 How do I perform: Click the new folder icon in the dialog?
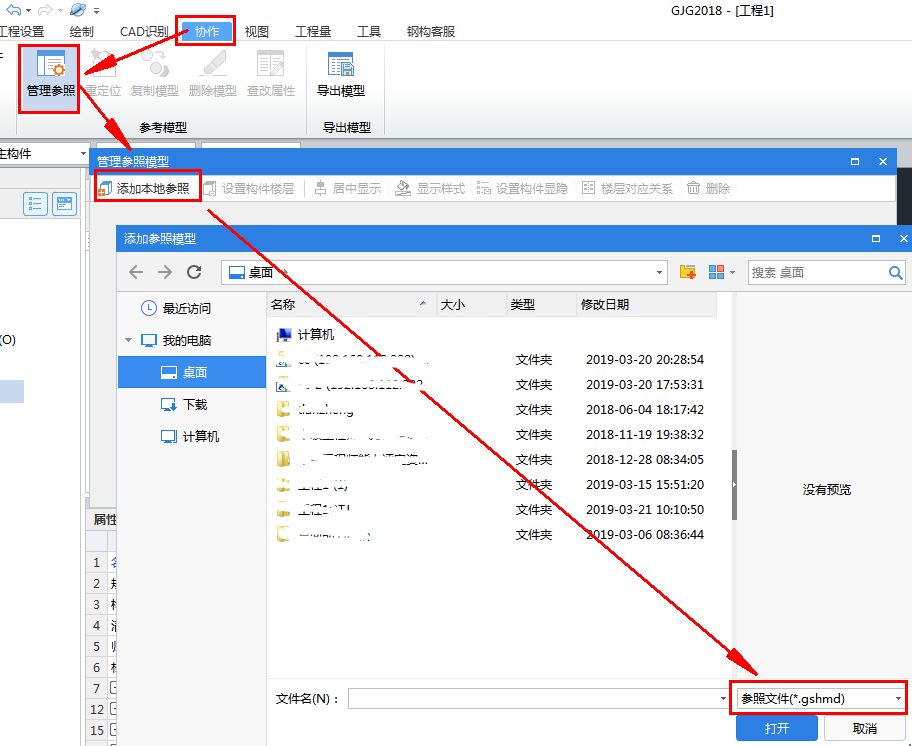coord(687,272)
